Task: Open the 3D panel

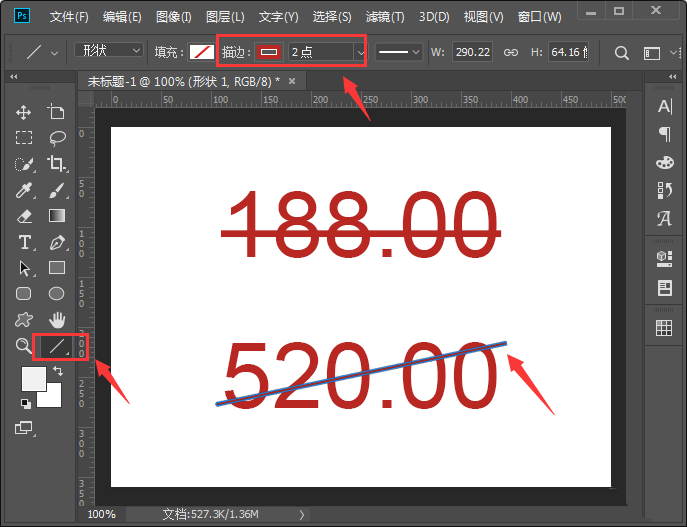Action: [664, 258]
